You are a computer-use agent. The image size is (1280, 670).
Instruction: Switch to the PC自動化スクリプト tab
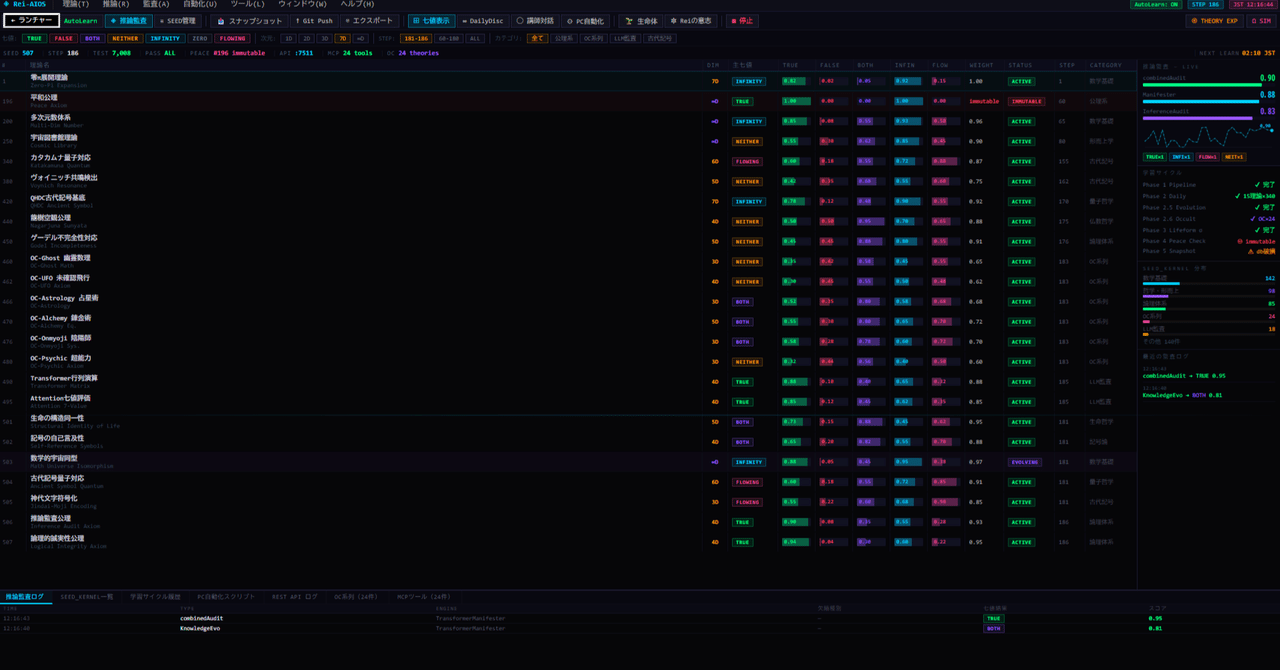[x=226, y=597]
